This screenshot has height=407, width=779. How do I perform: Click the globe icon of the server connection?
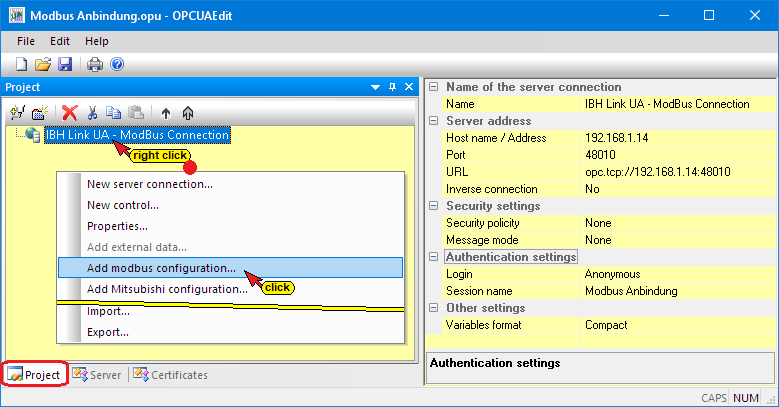pos(33,135)
